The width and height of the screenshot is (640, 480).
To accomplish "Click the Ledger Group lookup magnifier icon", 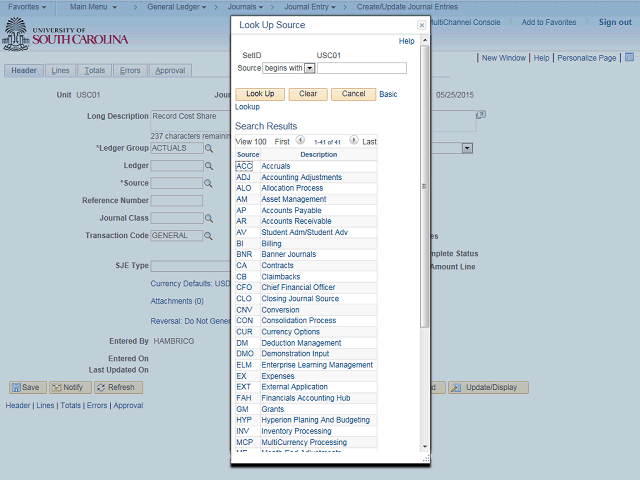I will tap(209, 149).
